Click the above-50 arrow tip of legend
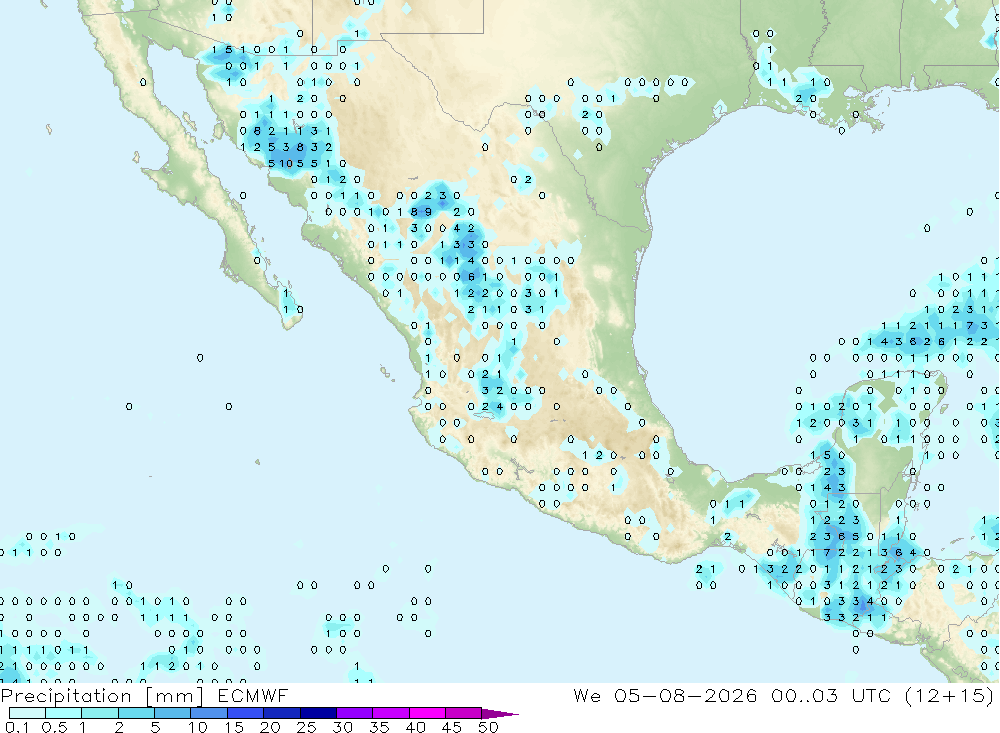Viewport: 1000px width, 733px height. pos(500,714)
